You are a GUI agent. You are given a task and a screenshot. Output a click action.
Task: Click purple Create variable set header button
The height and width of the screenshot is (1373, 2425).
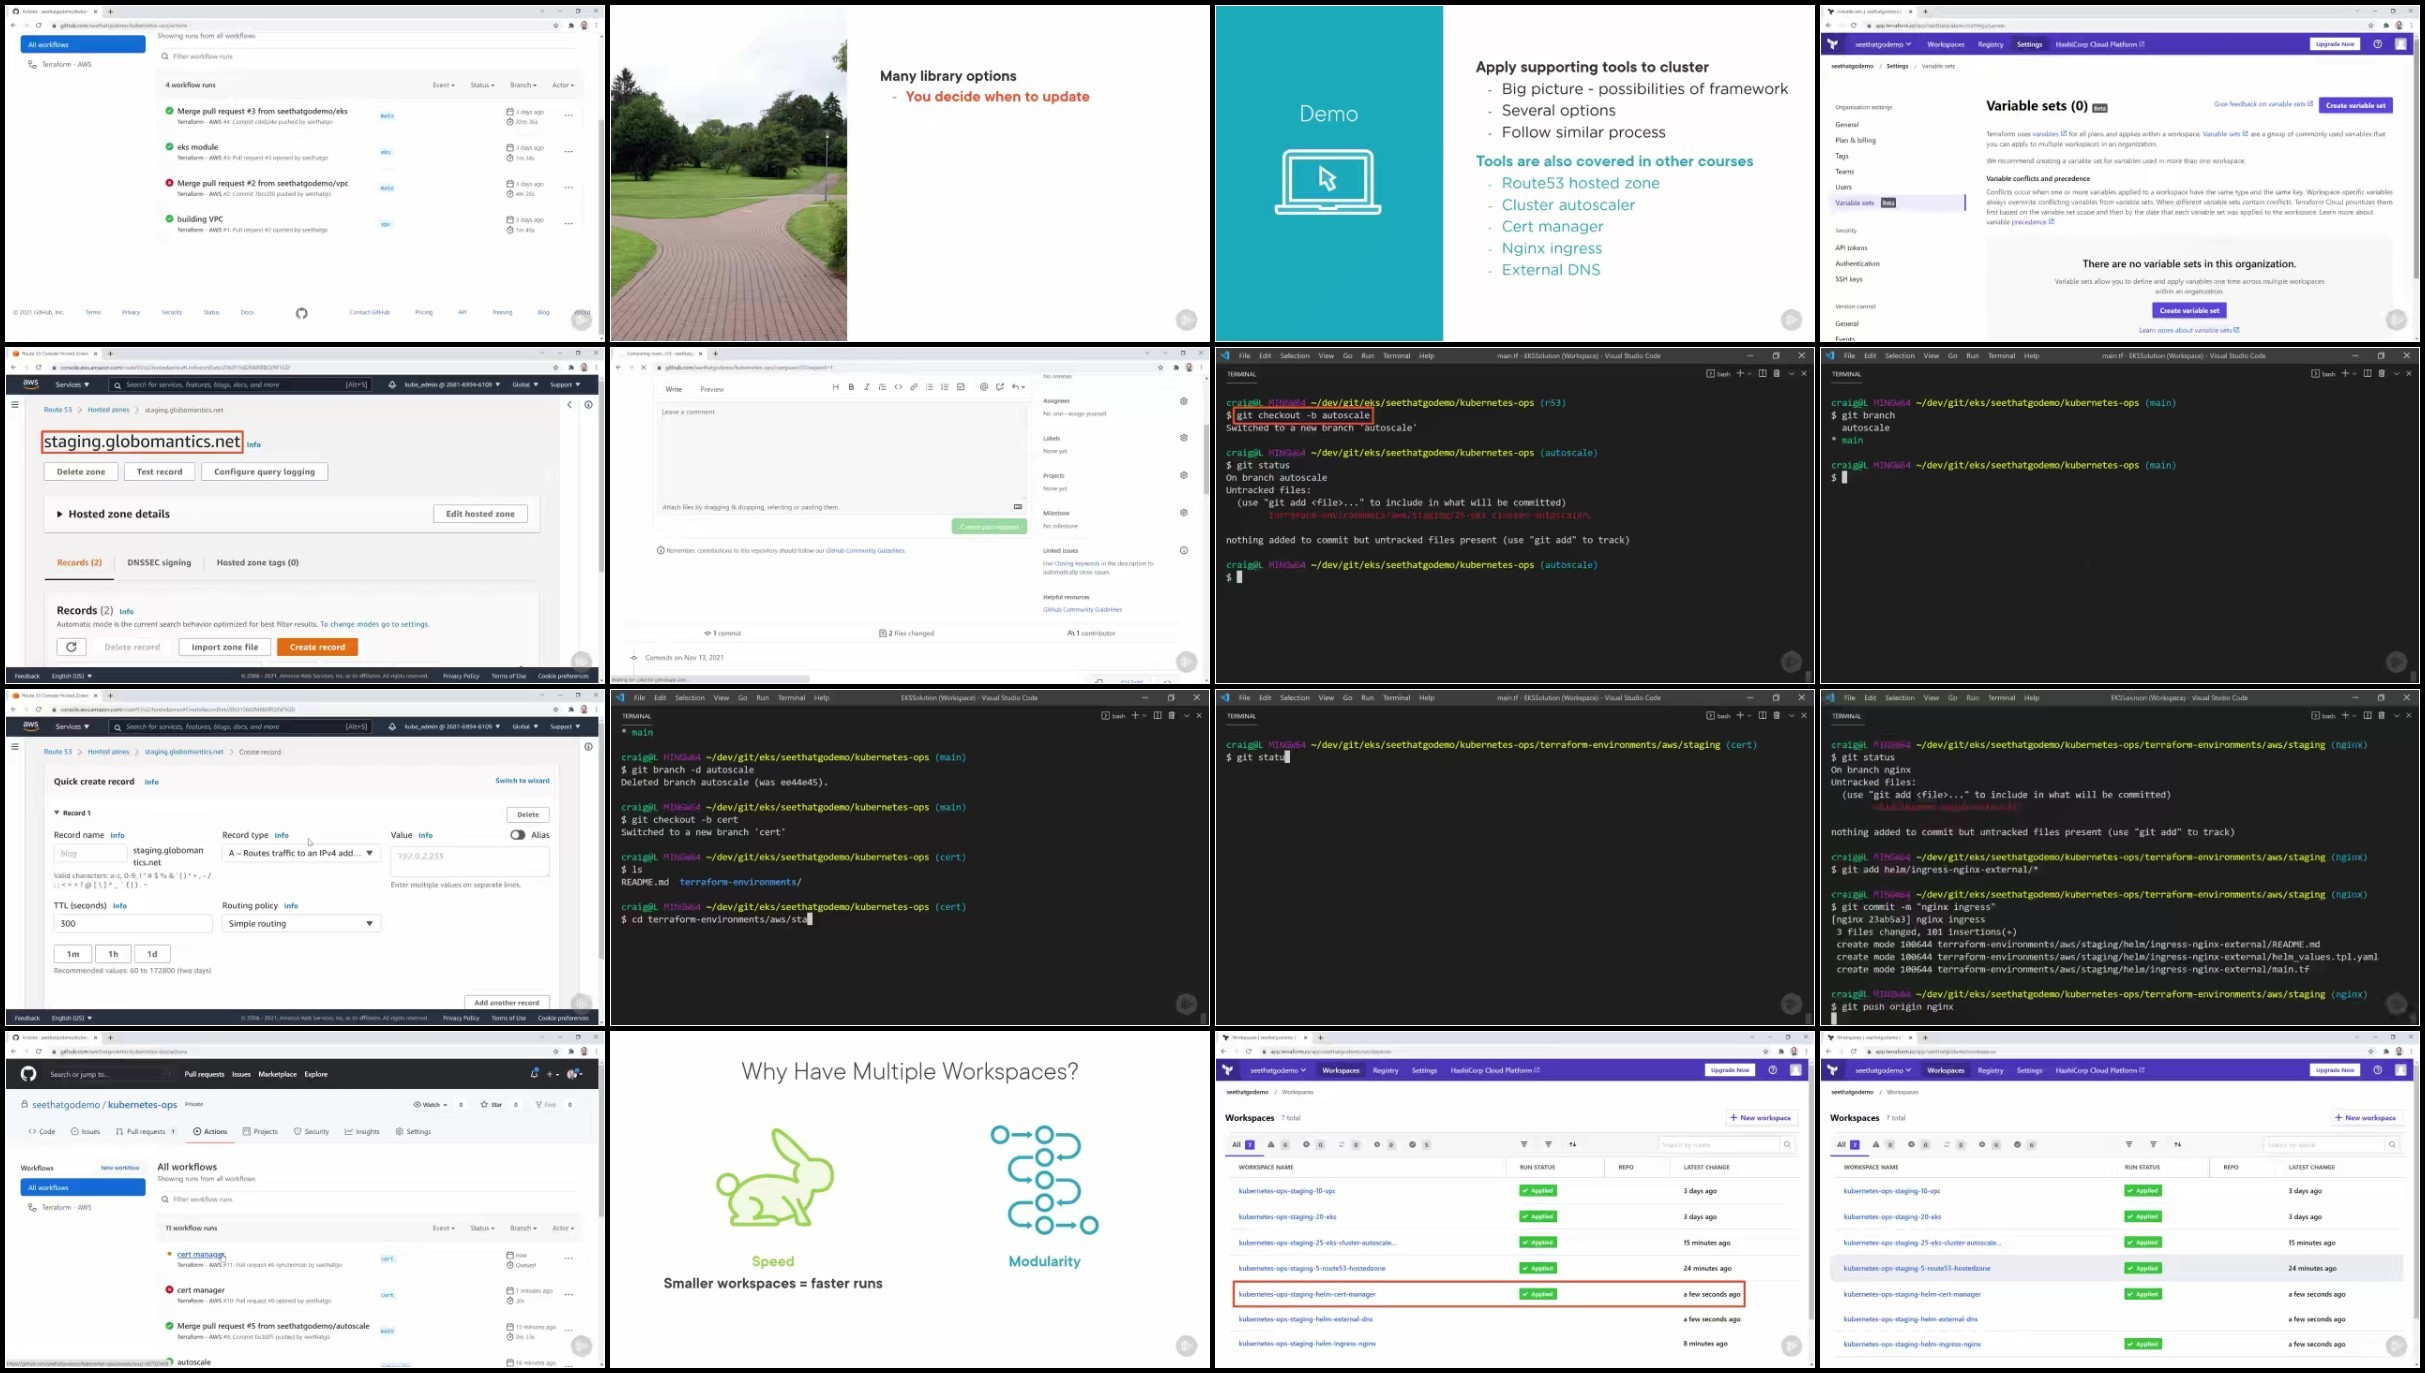coord(2356,105)
